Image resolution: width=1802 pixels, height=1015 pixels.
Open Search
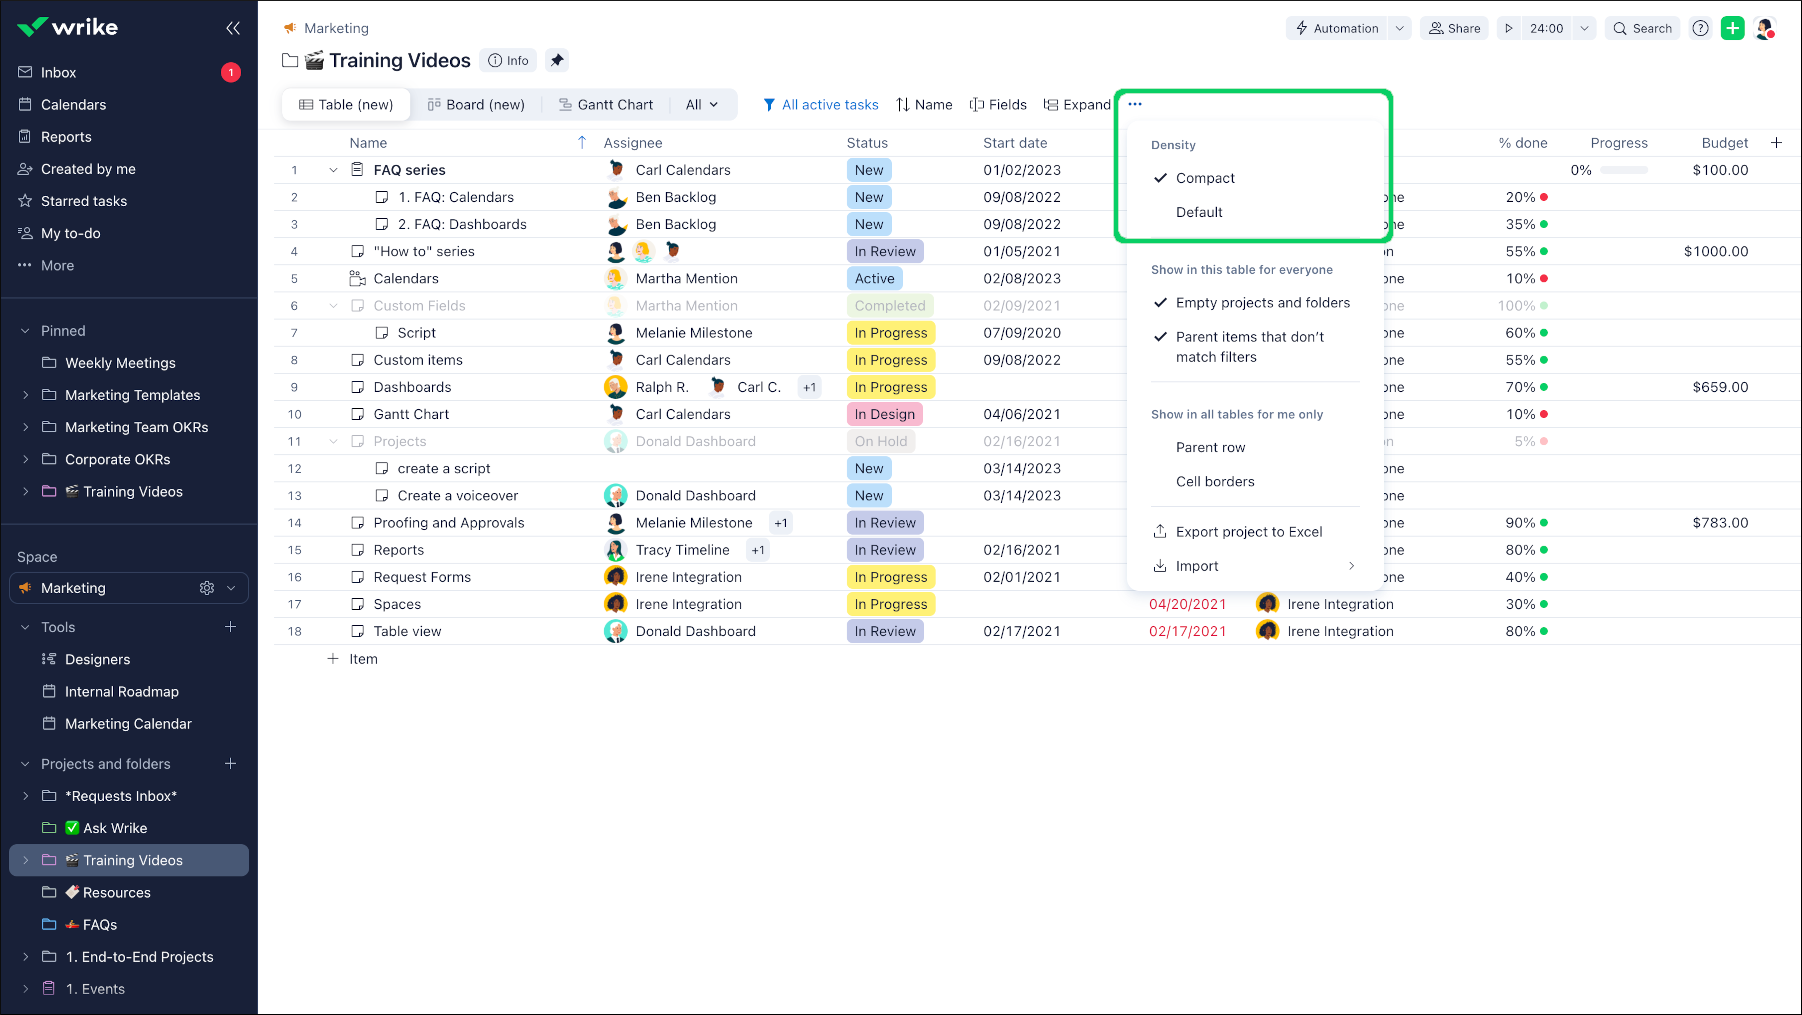coord(1642,28)
